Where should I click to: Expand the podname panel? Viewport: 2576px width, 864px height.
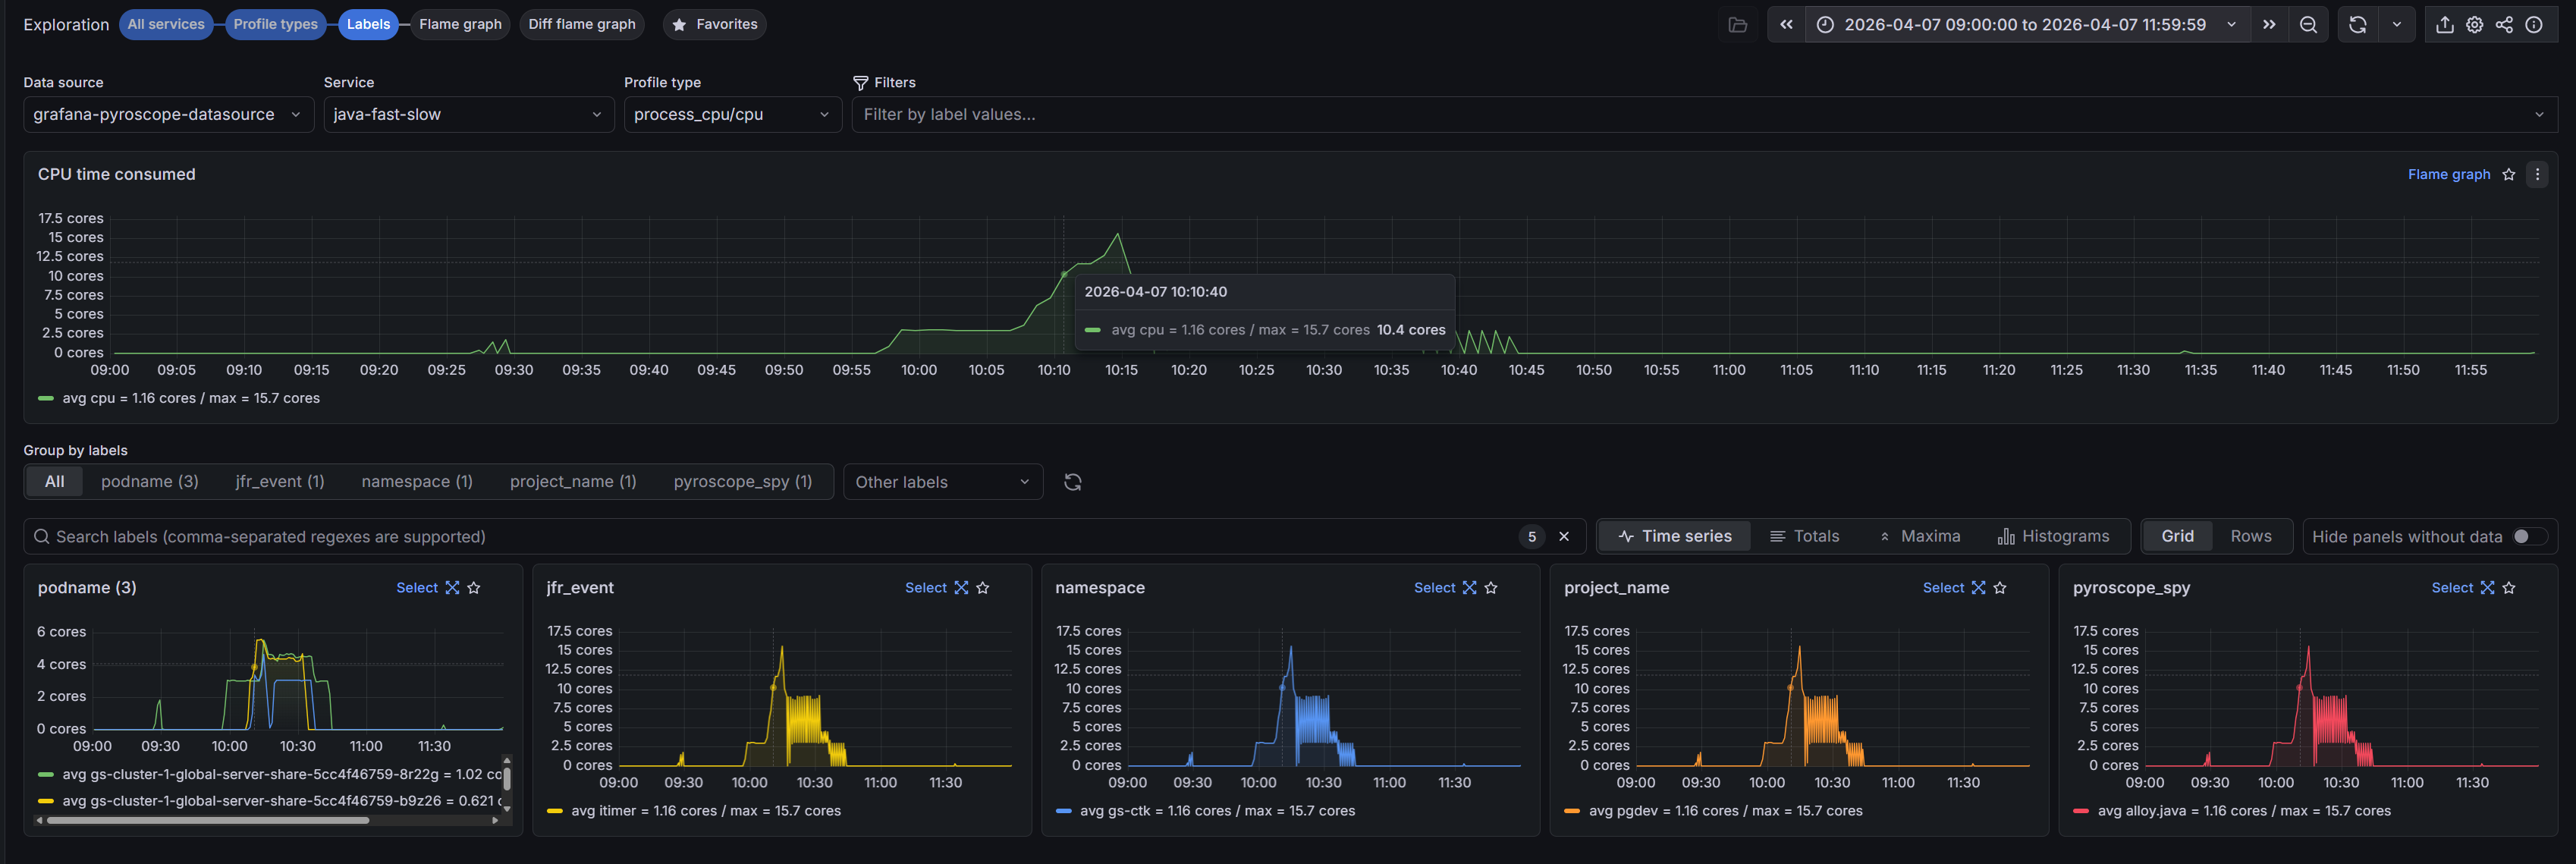(x=452, y=588)
